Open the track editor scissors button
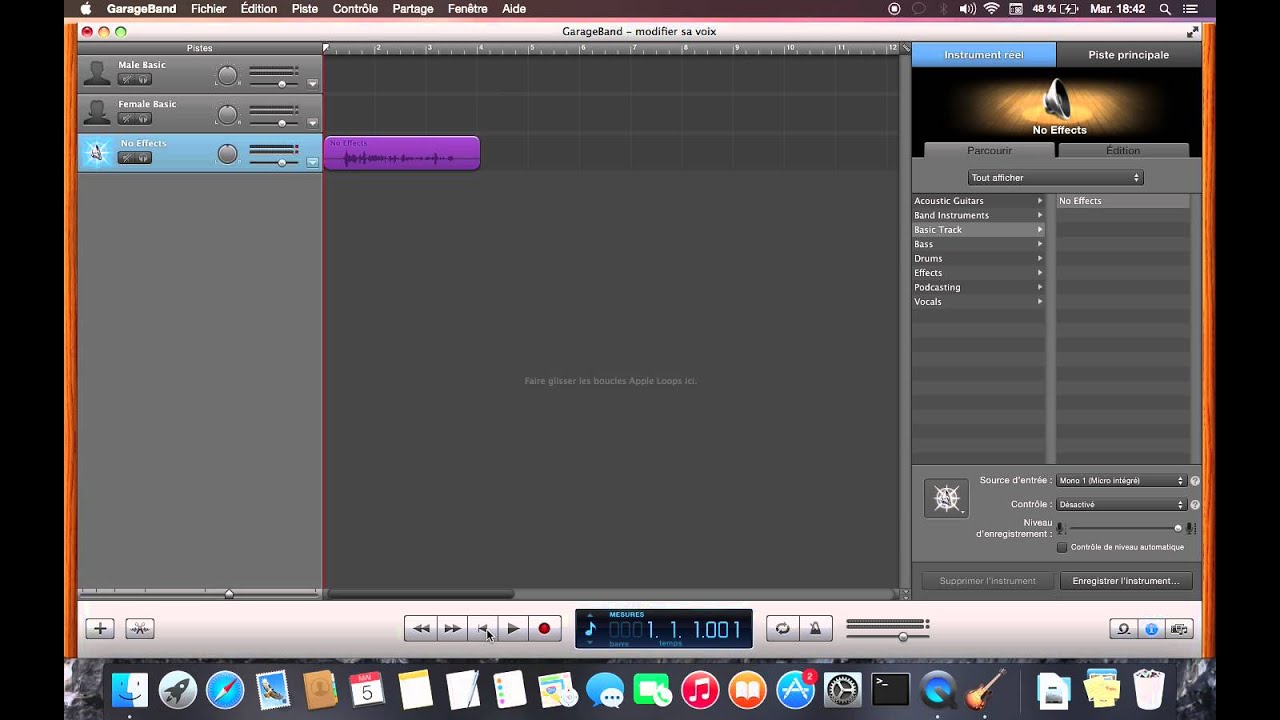The height and width of the screenshot is (720, 1280). [139, 629]
